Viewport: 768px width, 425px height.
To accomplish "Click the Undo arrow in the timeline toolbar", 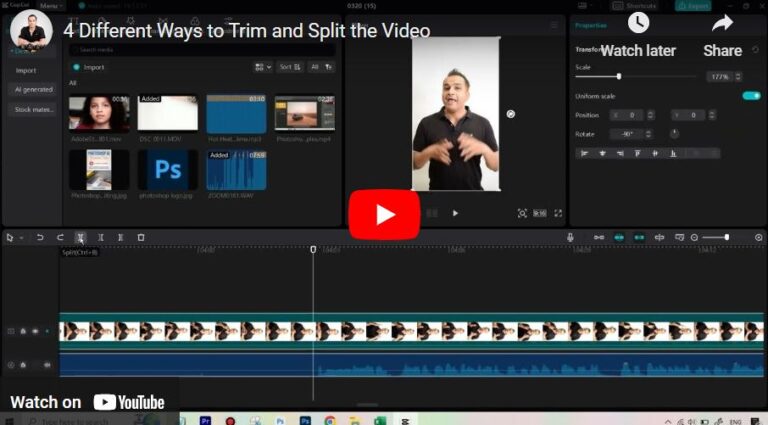I will pos(40,237).
